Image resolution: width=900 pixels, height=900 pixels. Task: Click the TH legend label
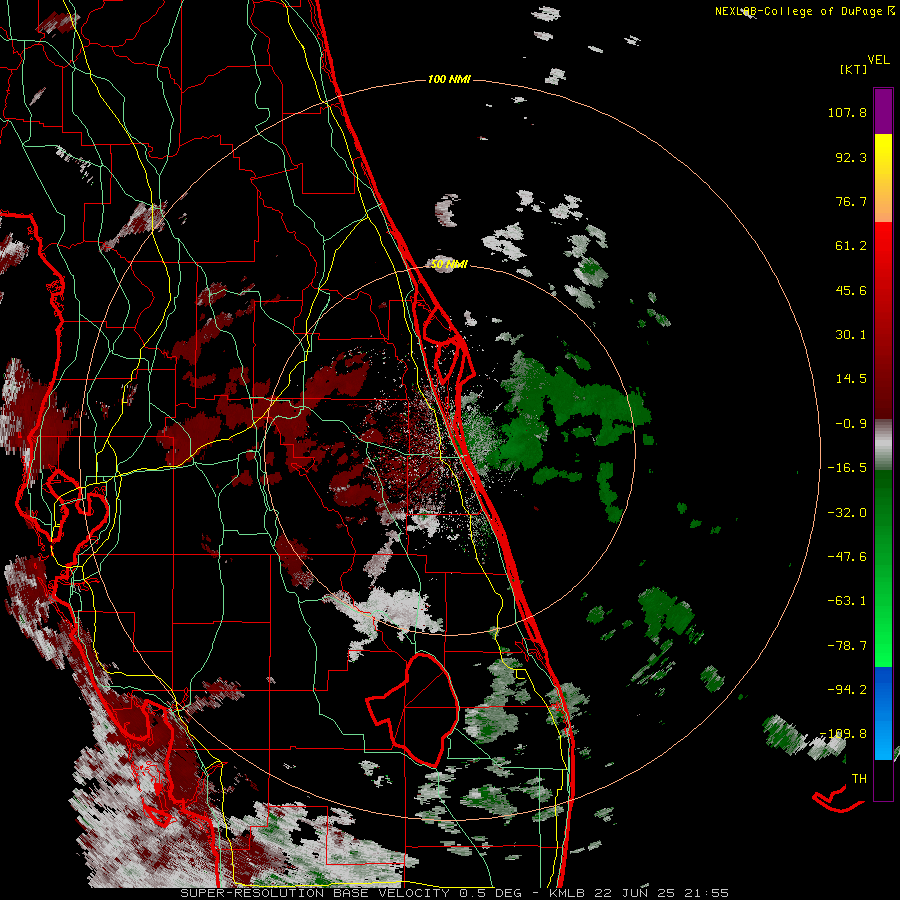click(859, 779)
